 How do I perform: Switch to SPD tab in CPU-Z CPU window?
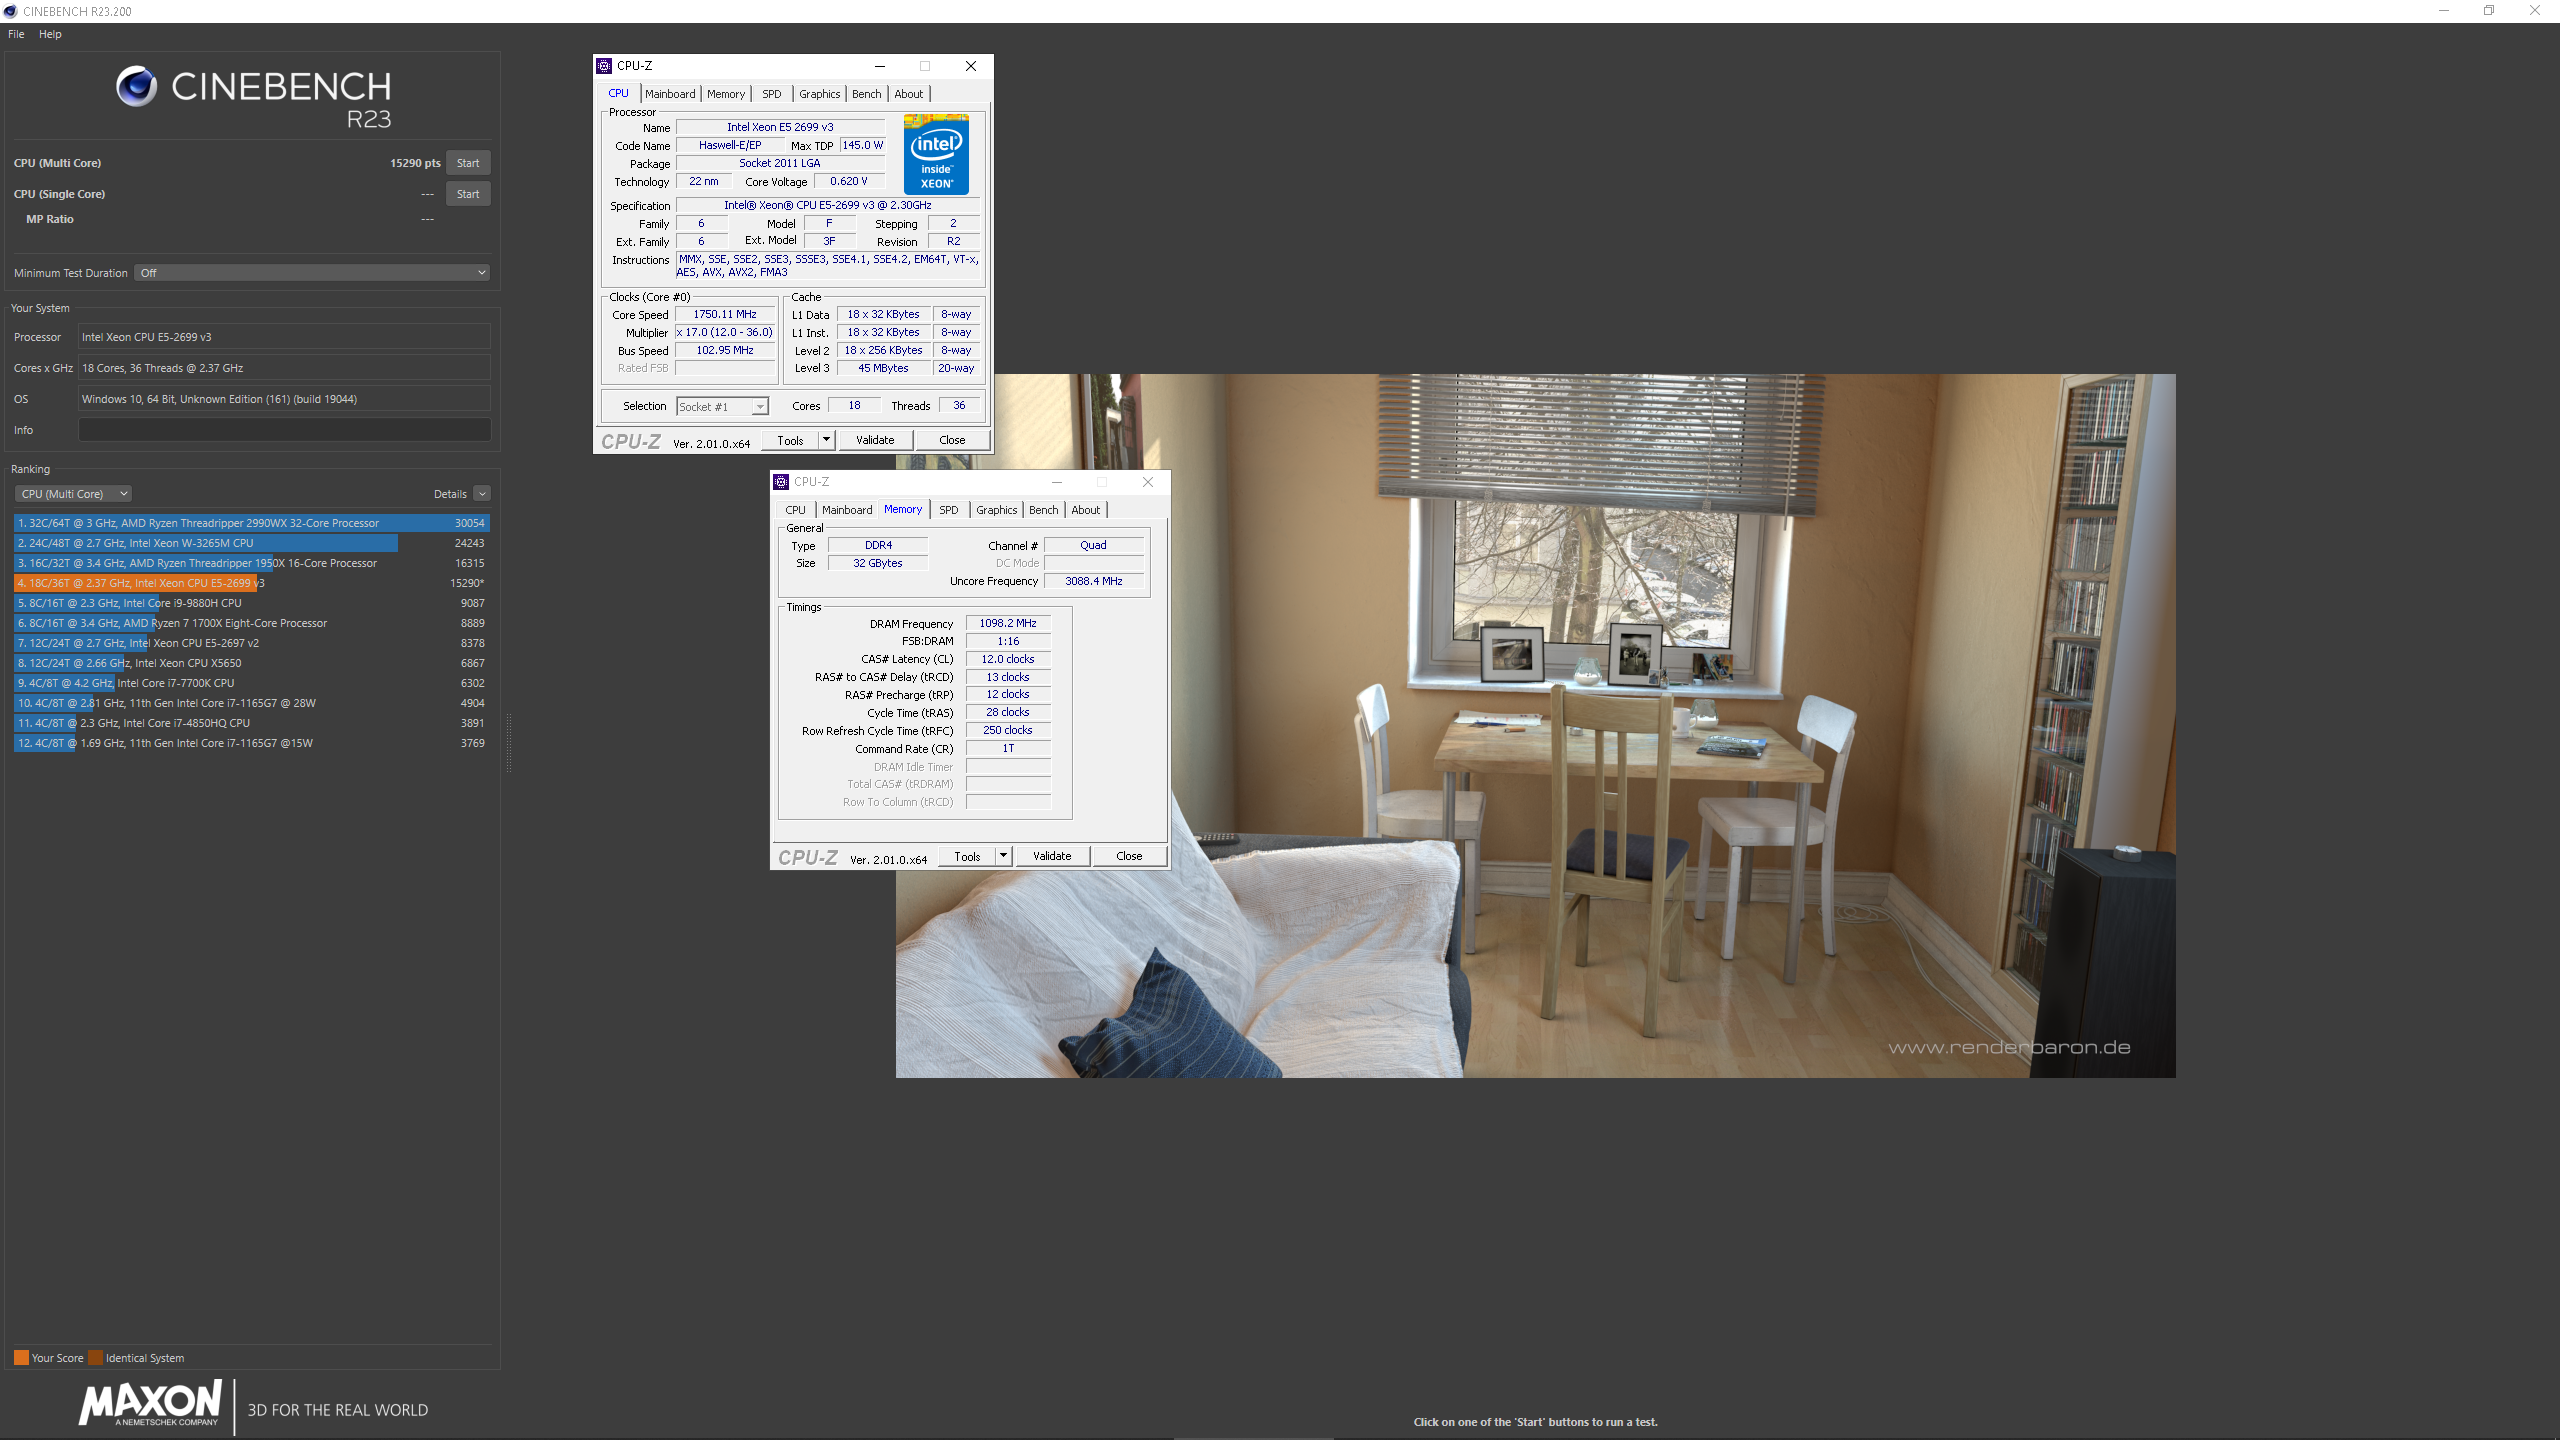(772, 94)
